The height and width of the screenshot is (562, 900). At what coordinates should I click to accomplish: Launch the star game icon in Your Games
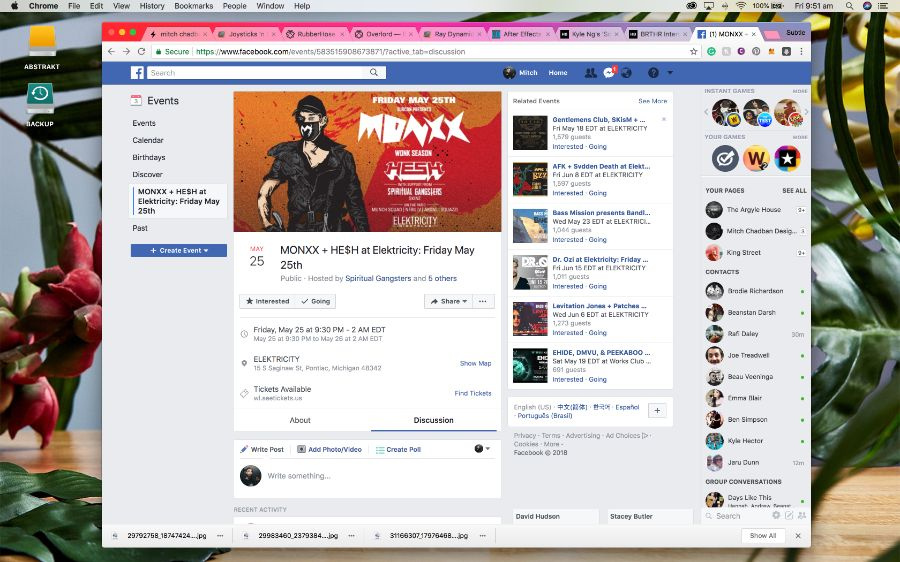[x=788, y=158]
